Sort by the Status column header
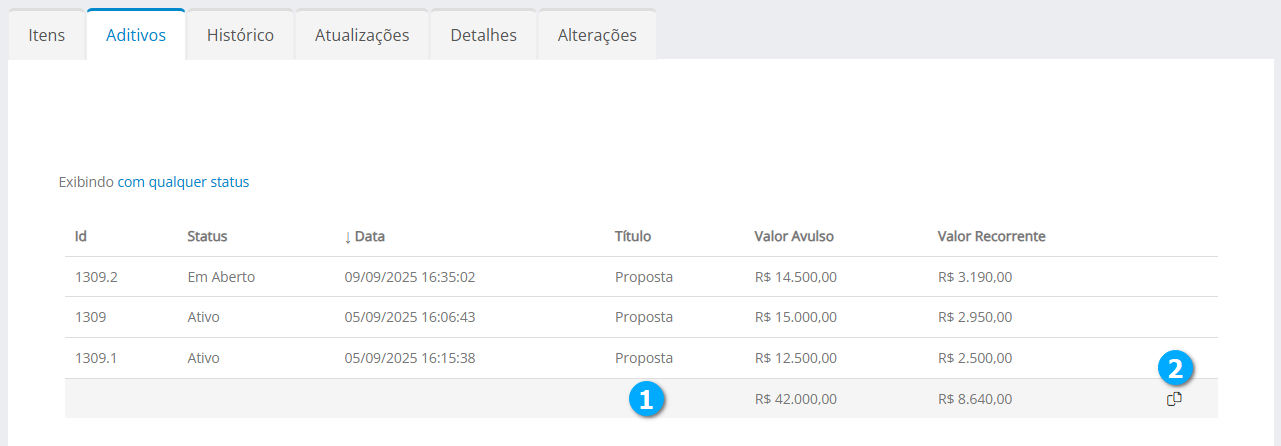Screen dimensions: 1281x446 coord(207,237)
